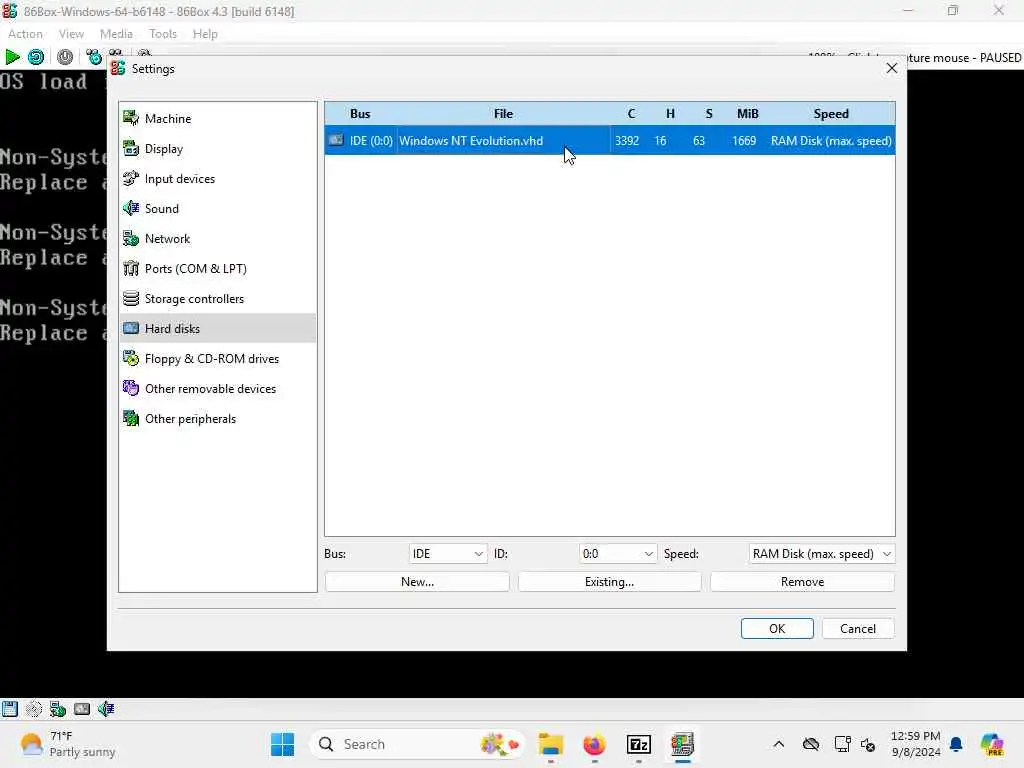
Task: Open the Help menu
Action: [205, 34]
